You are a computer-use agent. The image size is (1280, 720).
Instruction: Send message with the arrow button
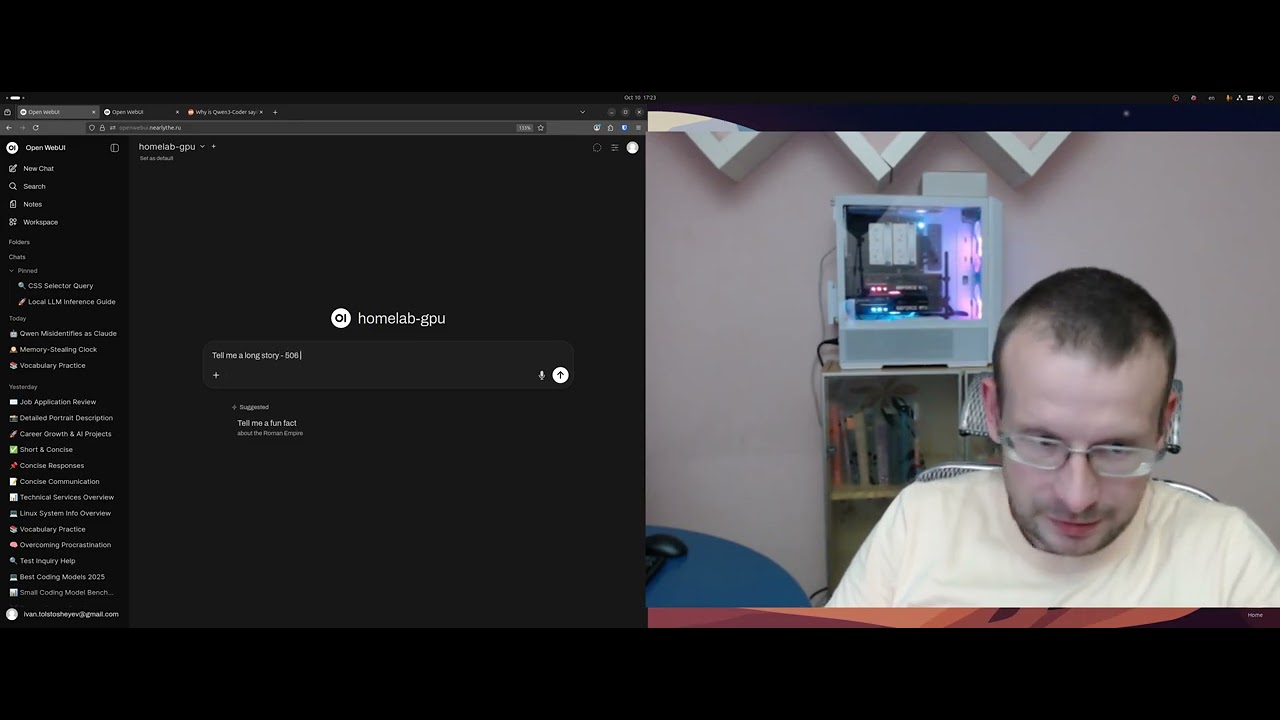[560, 375]
